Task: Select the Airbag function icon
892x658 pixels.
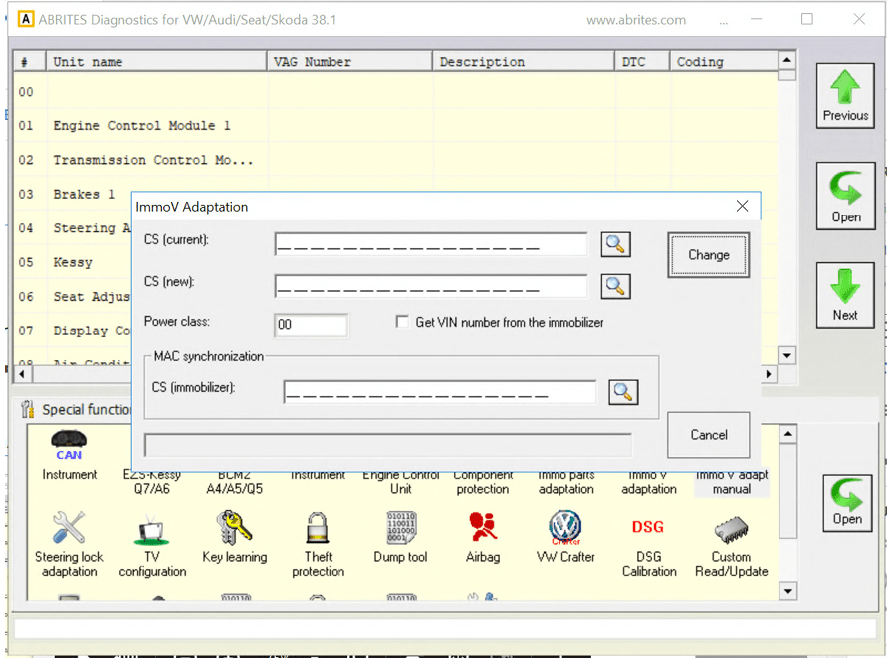Action: tap(483, 530)
